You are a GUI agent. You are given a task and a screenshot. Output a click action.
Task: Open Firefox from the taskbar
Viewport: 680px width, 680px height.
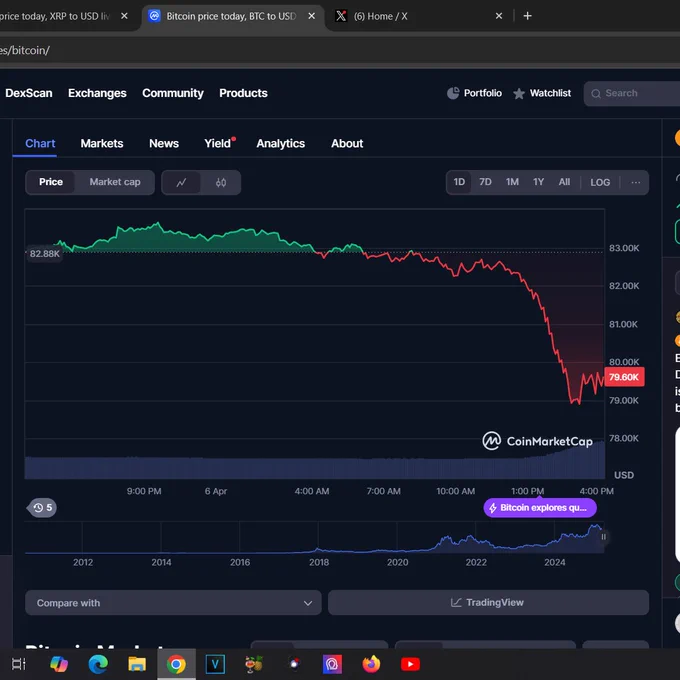point(371,664)
